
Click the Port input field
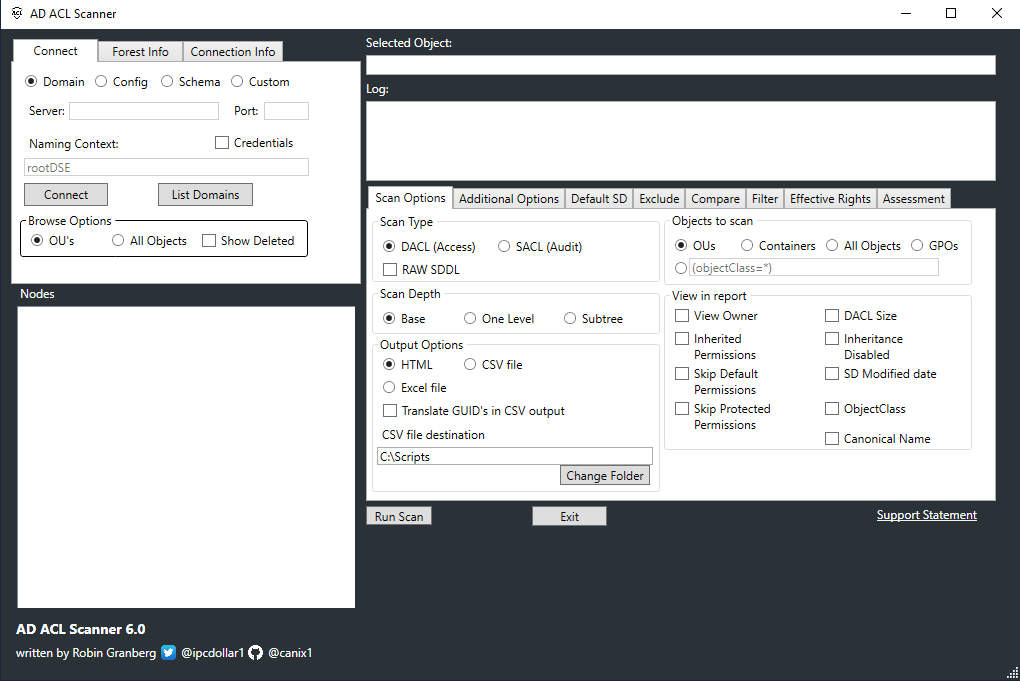point(286,111)
